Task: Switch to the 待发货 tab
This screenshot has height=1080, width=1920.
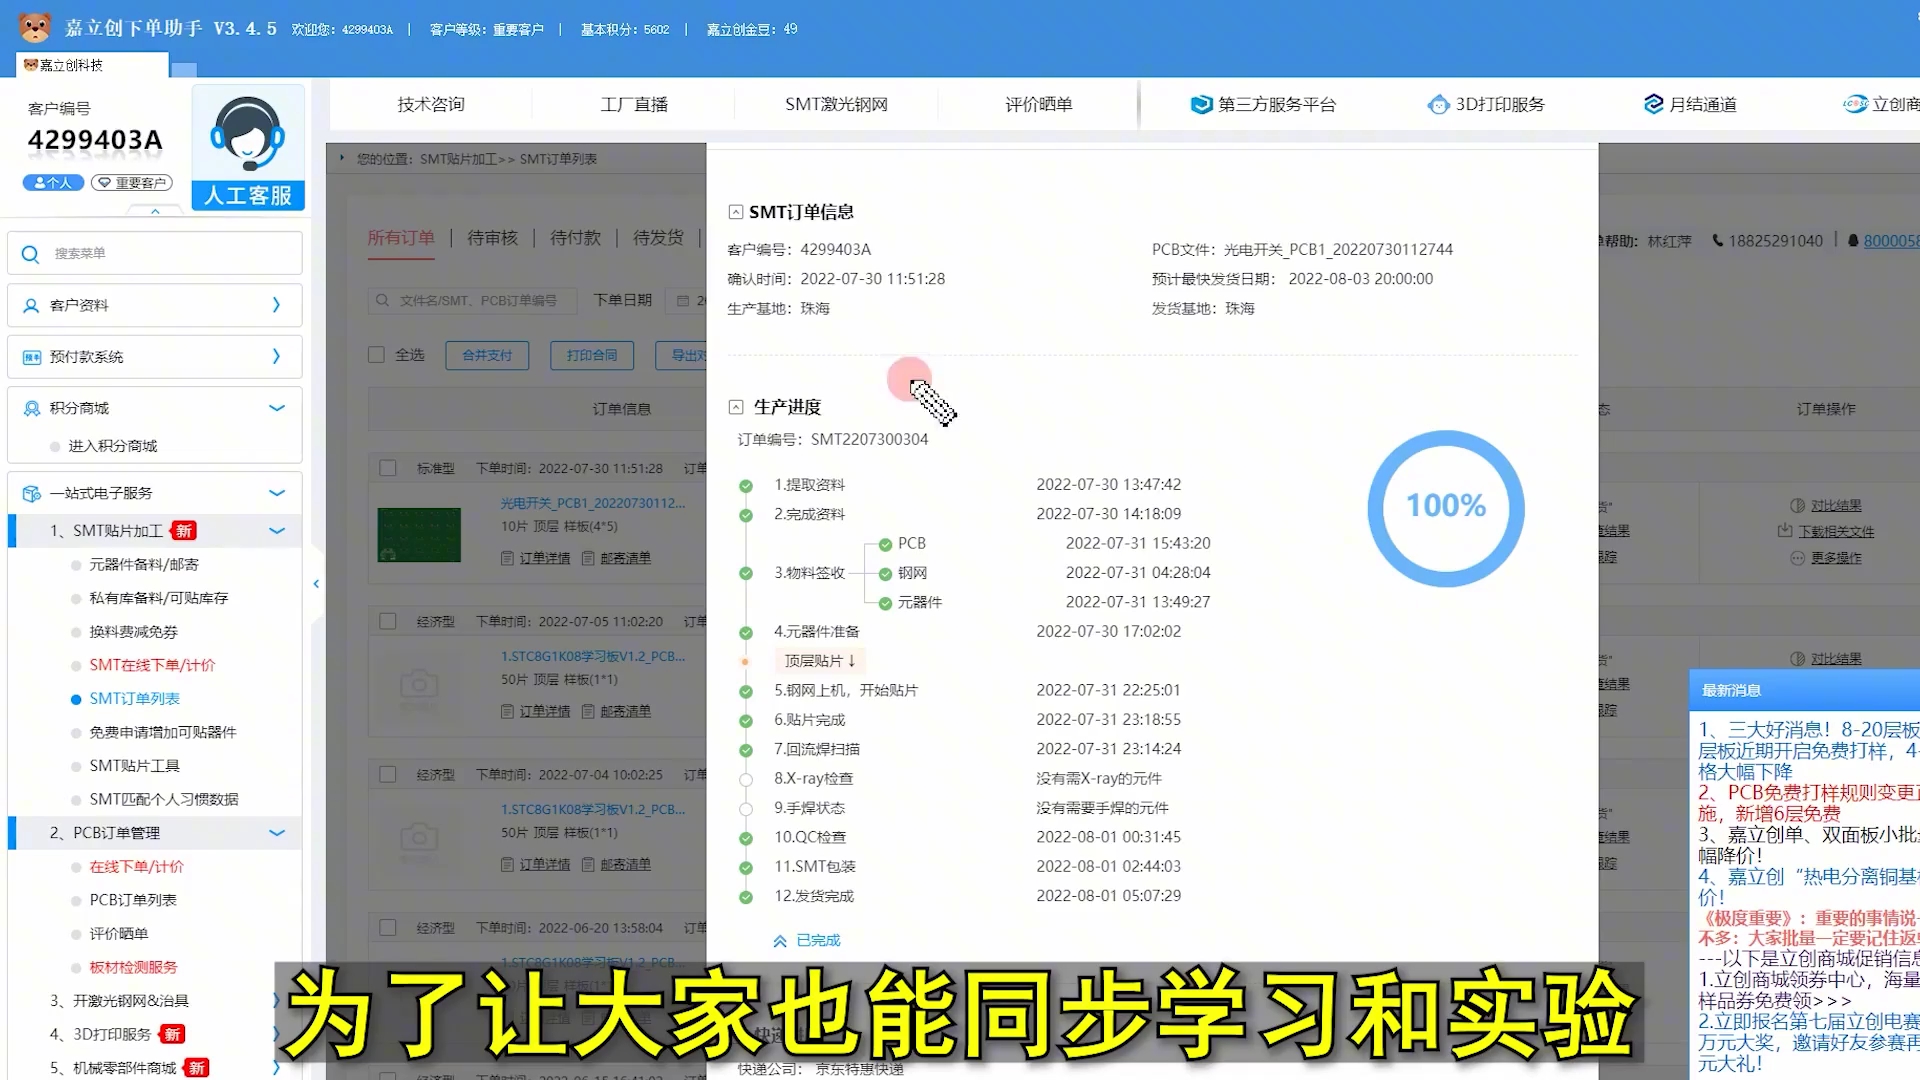Action: (x=659, y=238)
